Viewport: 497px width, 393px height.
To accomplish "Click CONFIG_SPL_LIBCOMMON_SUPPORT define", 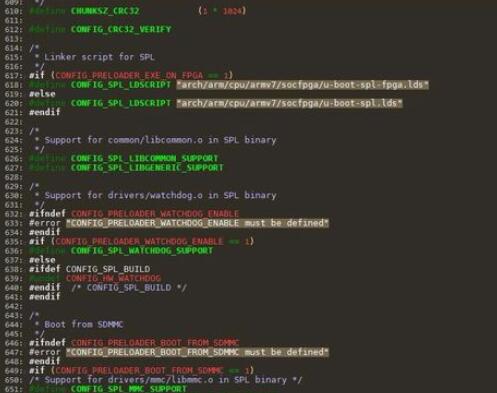I will [144, 158].
